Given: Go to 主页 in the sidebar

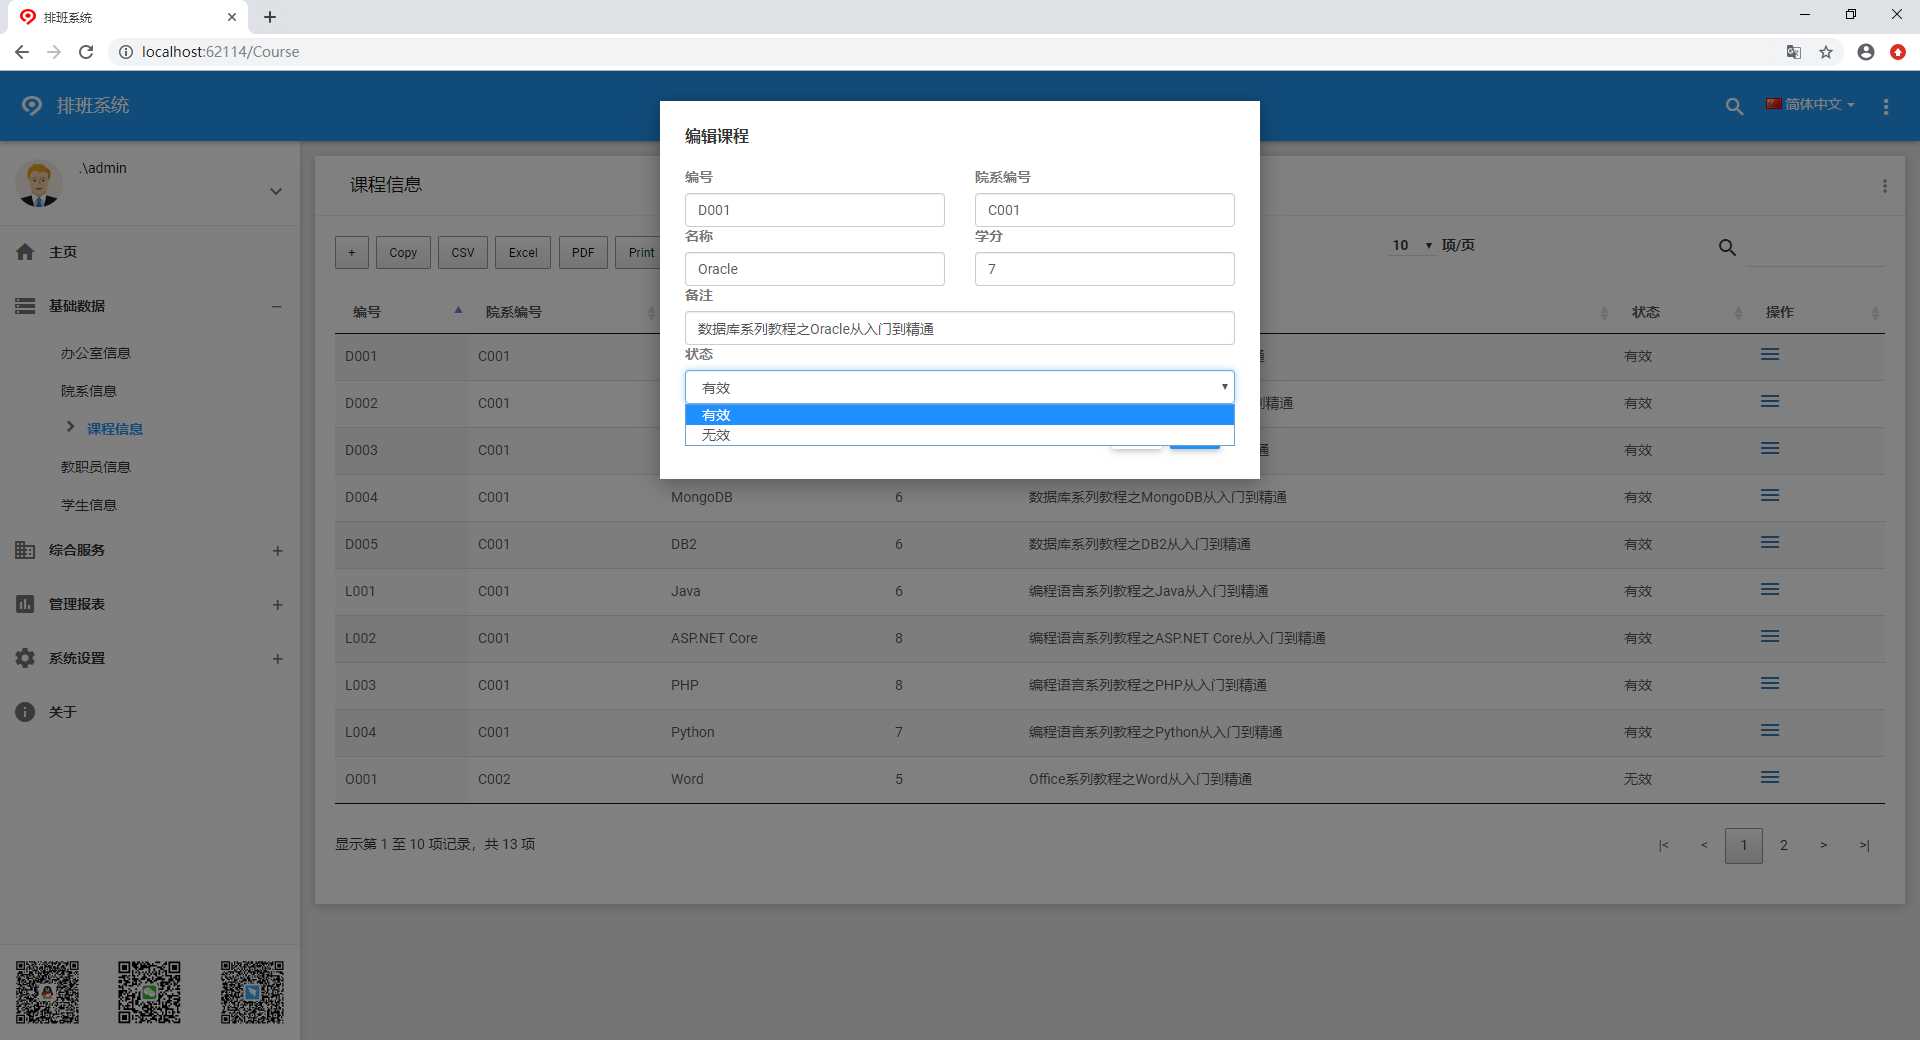Looking at the screenshot, I should pyautogui.click(x=63, y=252).
